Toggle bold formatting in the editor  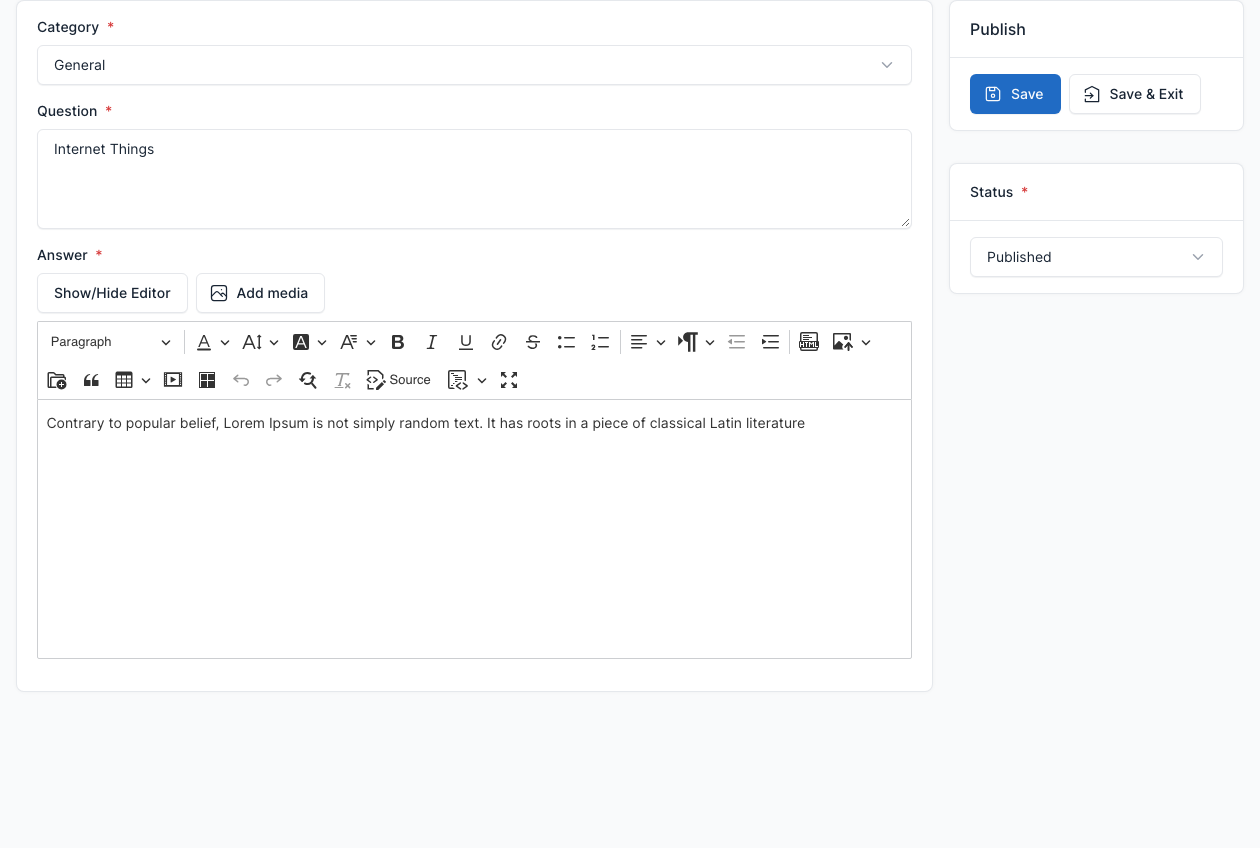(x=398, y=342)
